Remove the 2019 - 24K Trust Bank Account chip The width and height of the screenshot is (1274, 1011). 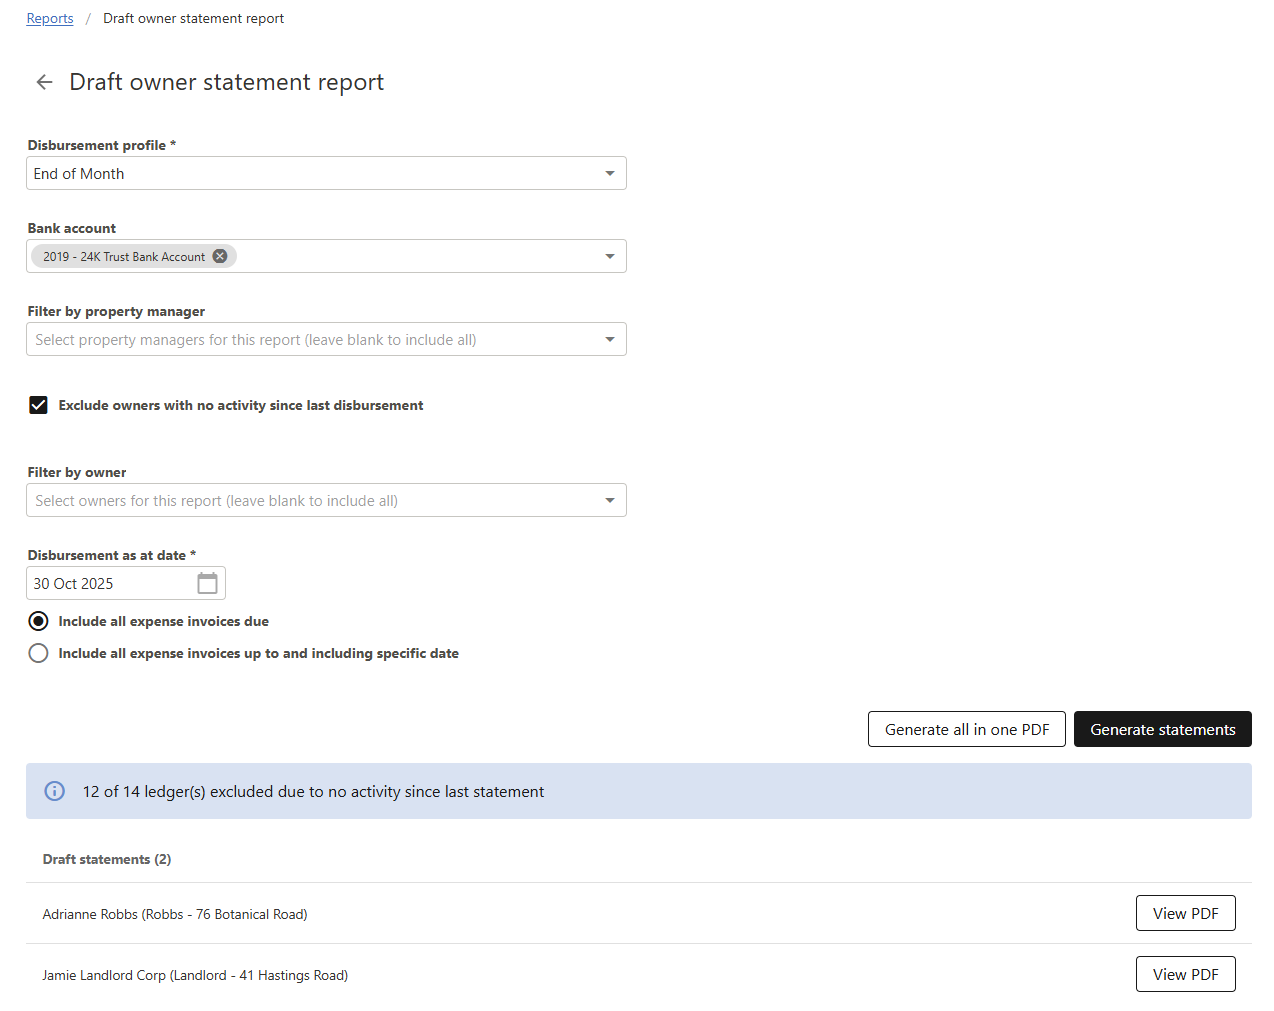pyautogui.click(x=220, y=256)
